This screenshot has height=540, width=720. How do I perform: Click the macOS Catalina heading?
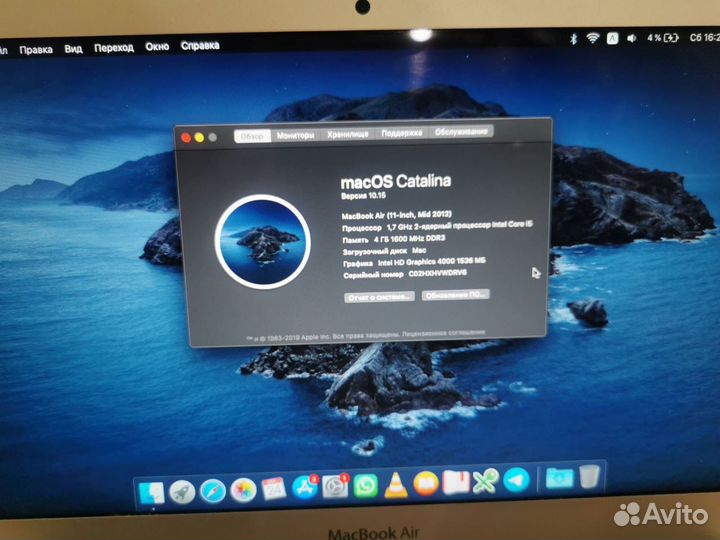pos(396,181)
